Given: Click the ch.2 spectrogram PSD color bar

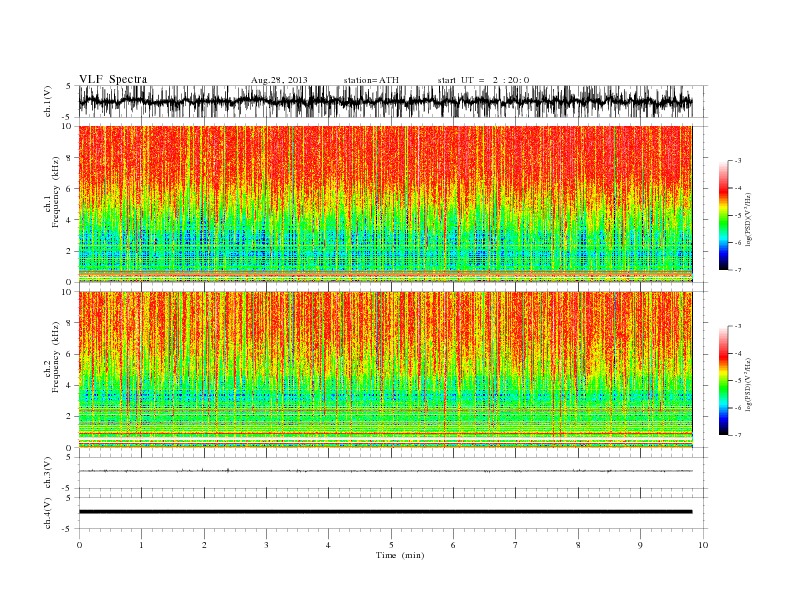Looking at the screenshot, I should pyautogui.click(x=723, y=381).
